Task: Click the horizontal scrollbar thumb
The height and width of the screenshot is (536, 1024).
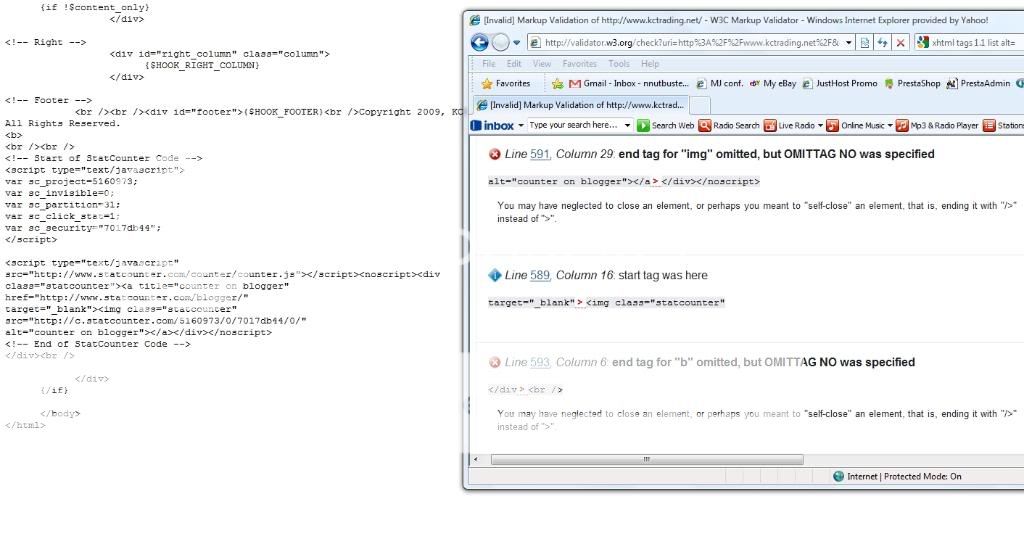Action: 647,459
